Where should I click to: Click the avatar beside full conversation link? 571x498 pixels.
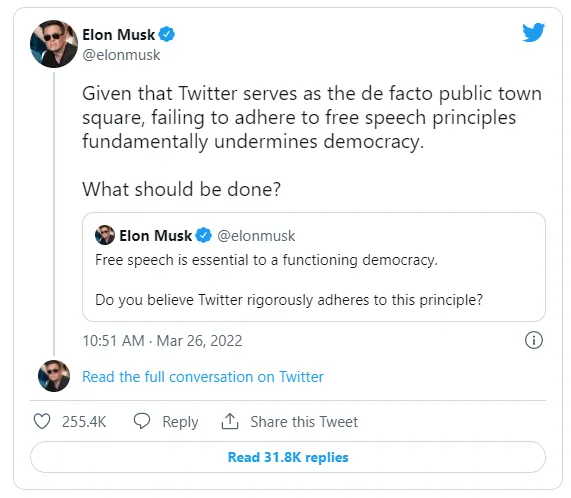point(54,376)
